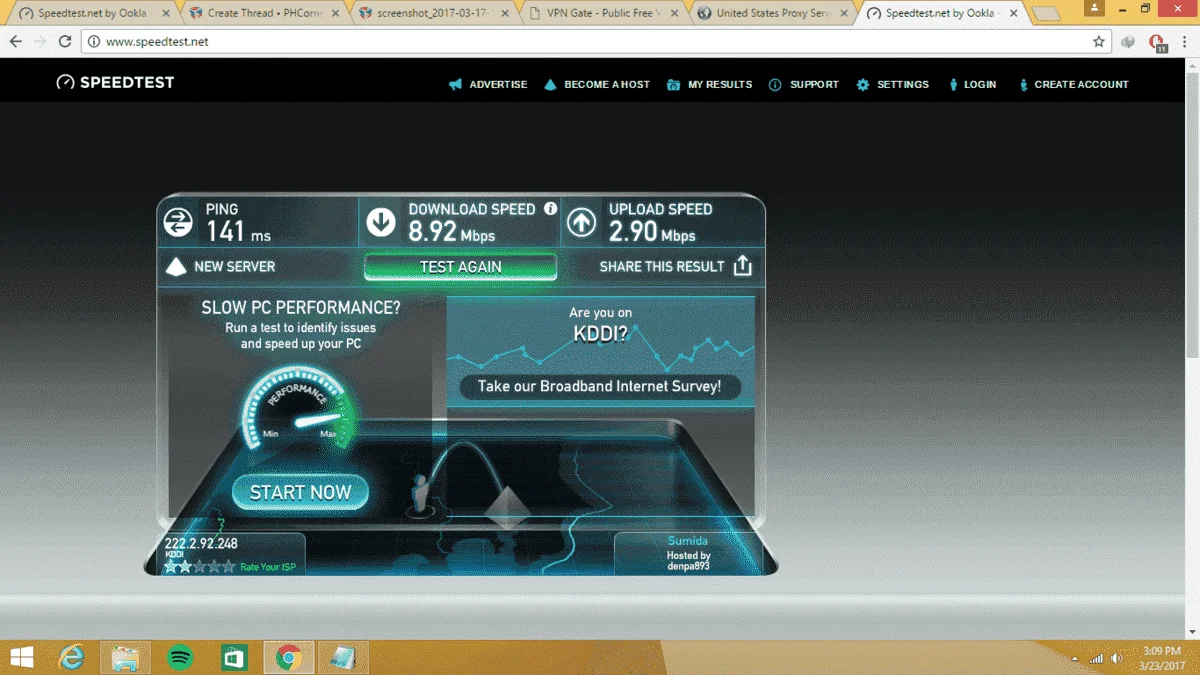The image size is (1200, 675).
Task: Click the upload speed arrow icon
Action: (581, 222)
